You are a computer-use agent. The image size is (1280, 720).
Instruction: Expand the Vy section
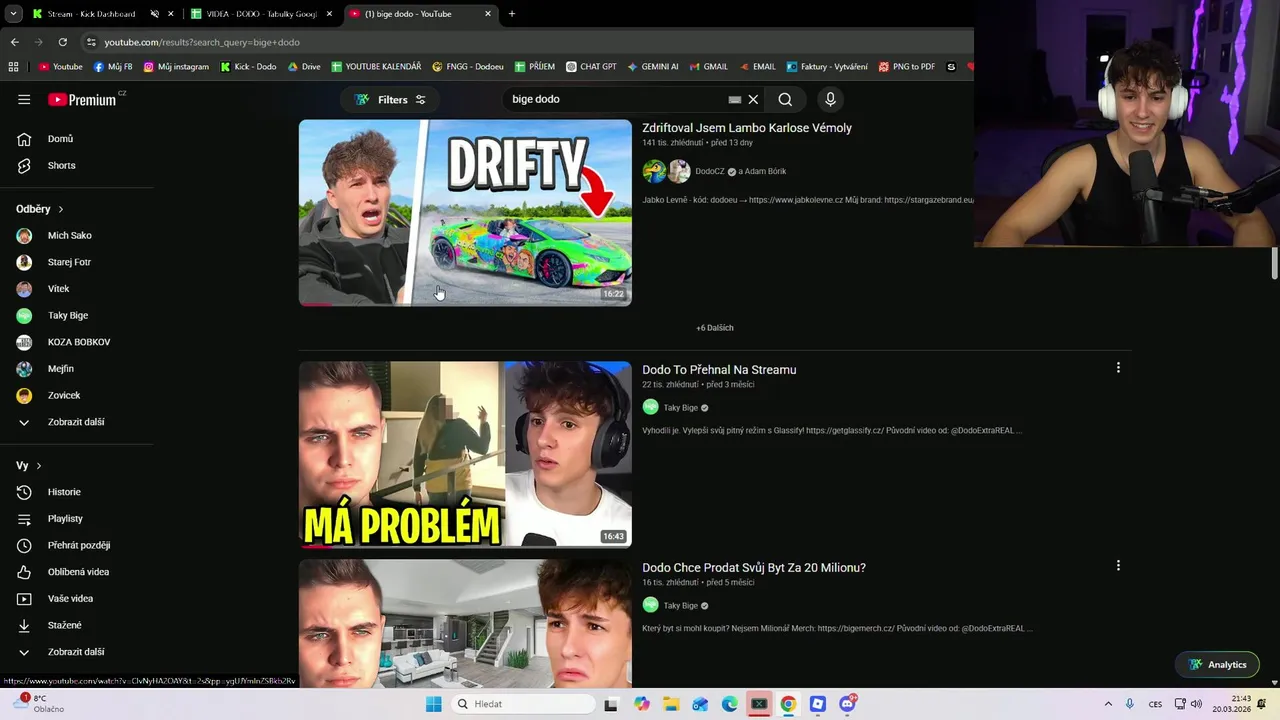[29, 466]
